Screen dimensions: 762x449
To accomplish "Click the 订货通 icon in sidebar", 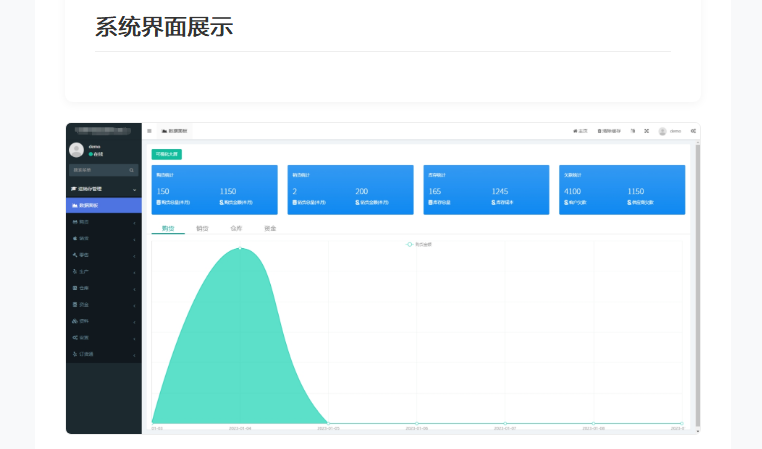I will [74, 354].
